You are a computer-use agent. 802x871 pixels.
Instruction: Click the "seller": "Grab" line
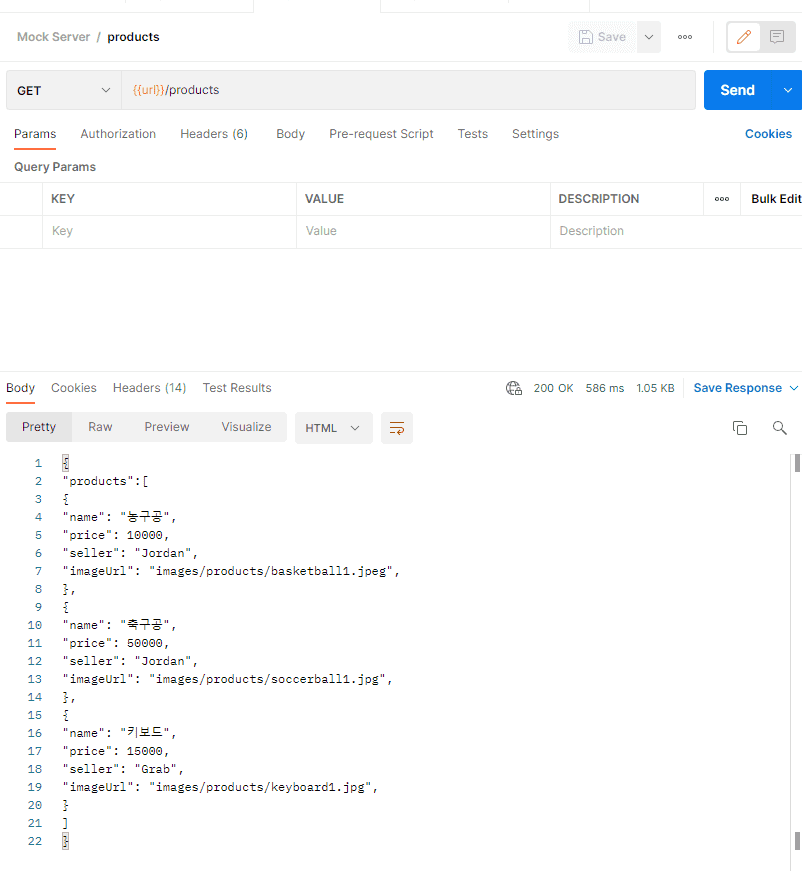pyautogui.click(x=123, y=769)
